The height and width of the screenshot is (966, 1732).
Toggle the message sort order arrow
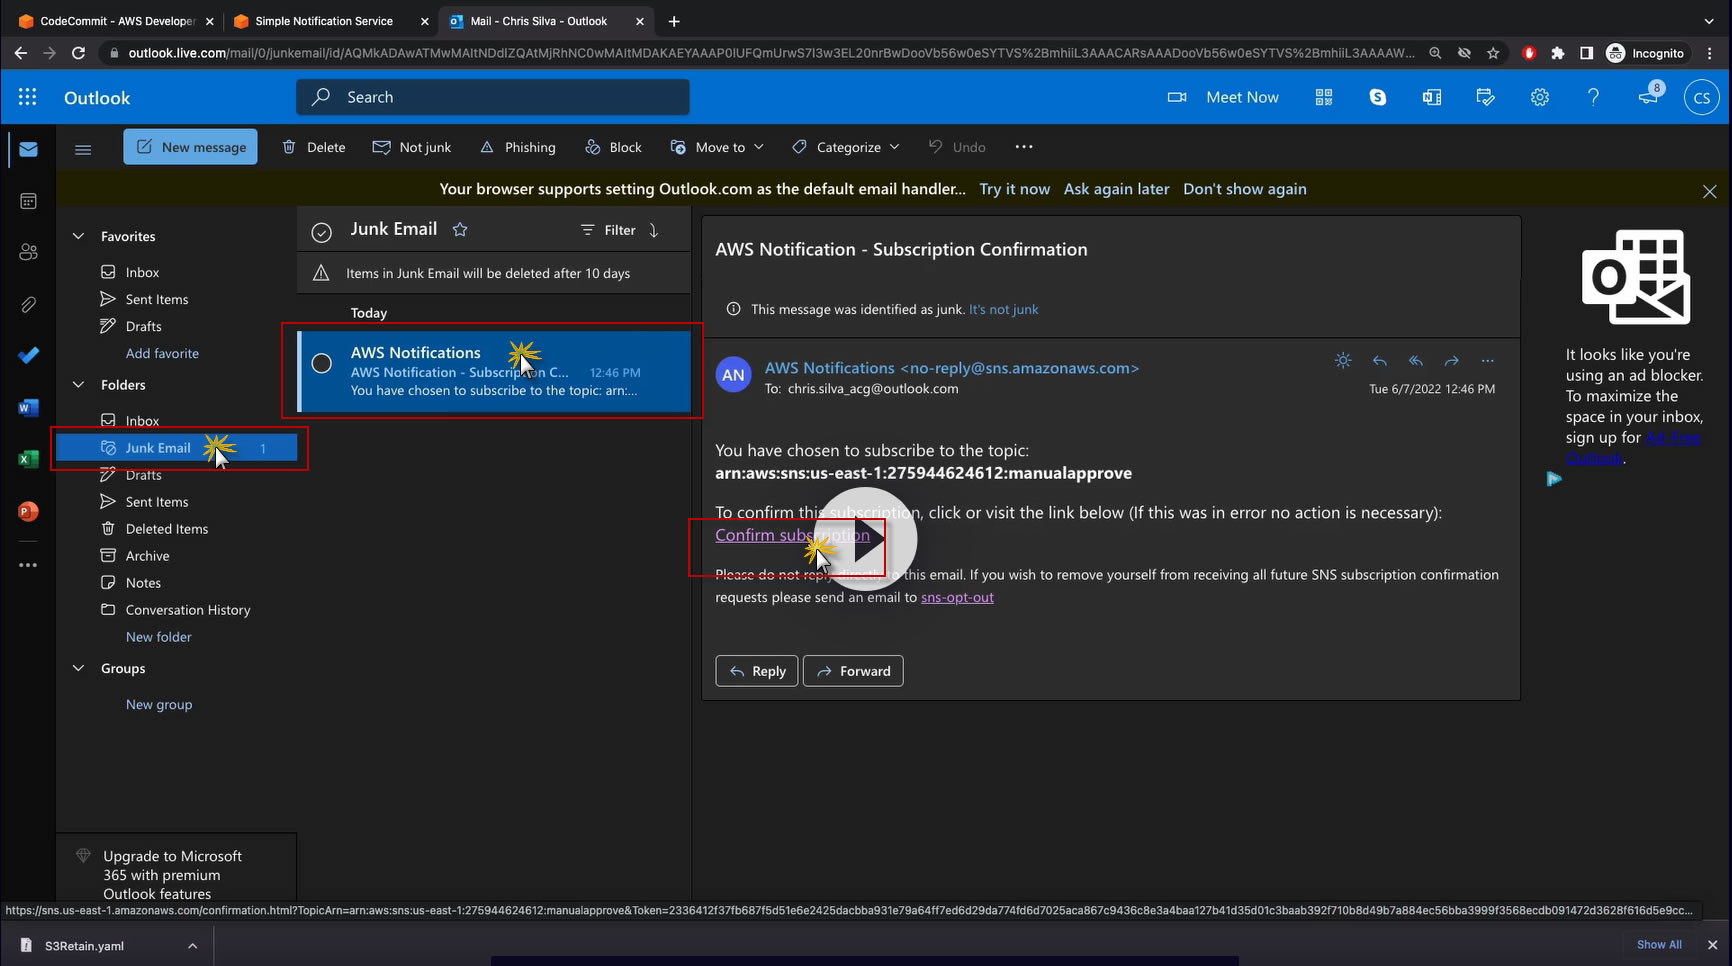[654, 230]
